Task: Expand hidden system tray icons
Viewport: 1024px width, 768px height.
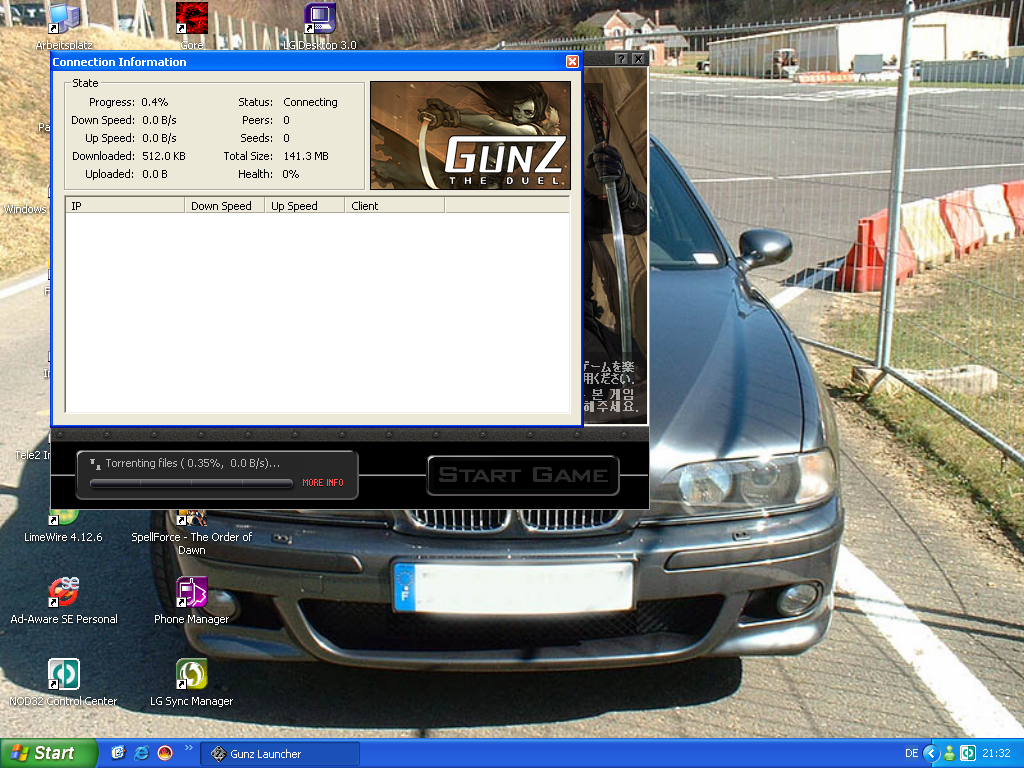Action: tap(931, 753)
